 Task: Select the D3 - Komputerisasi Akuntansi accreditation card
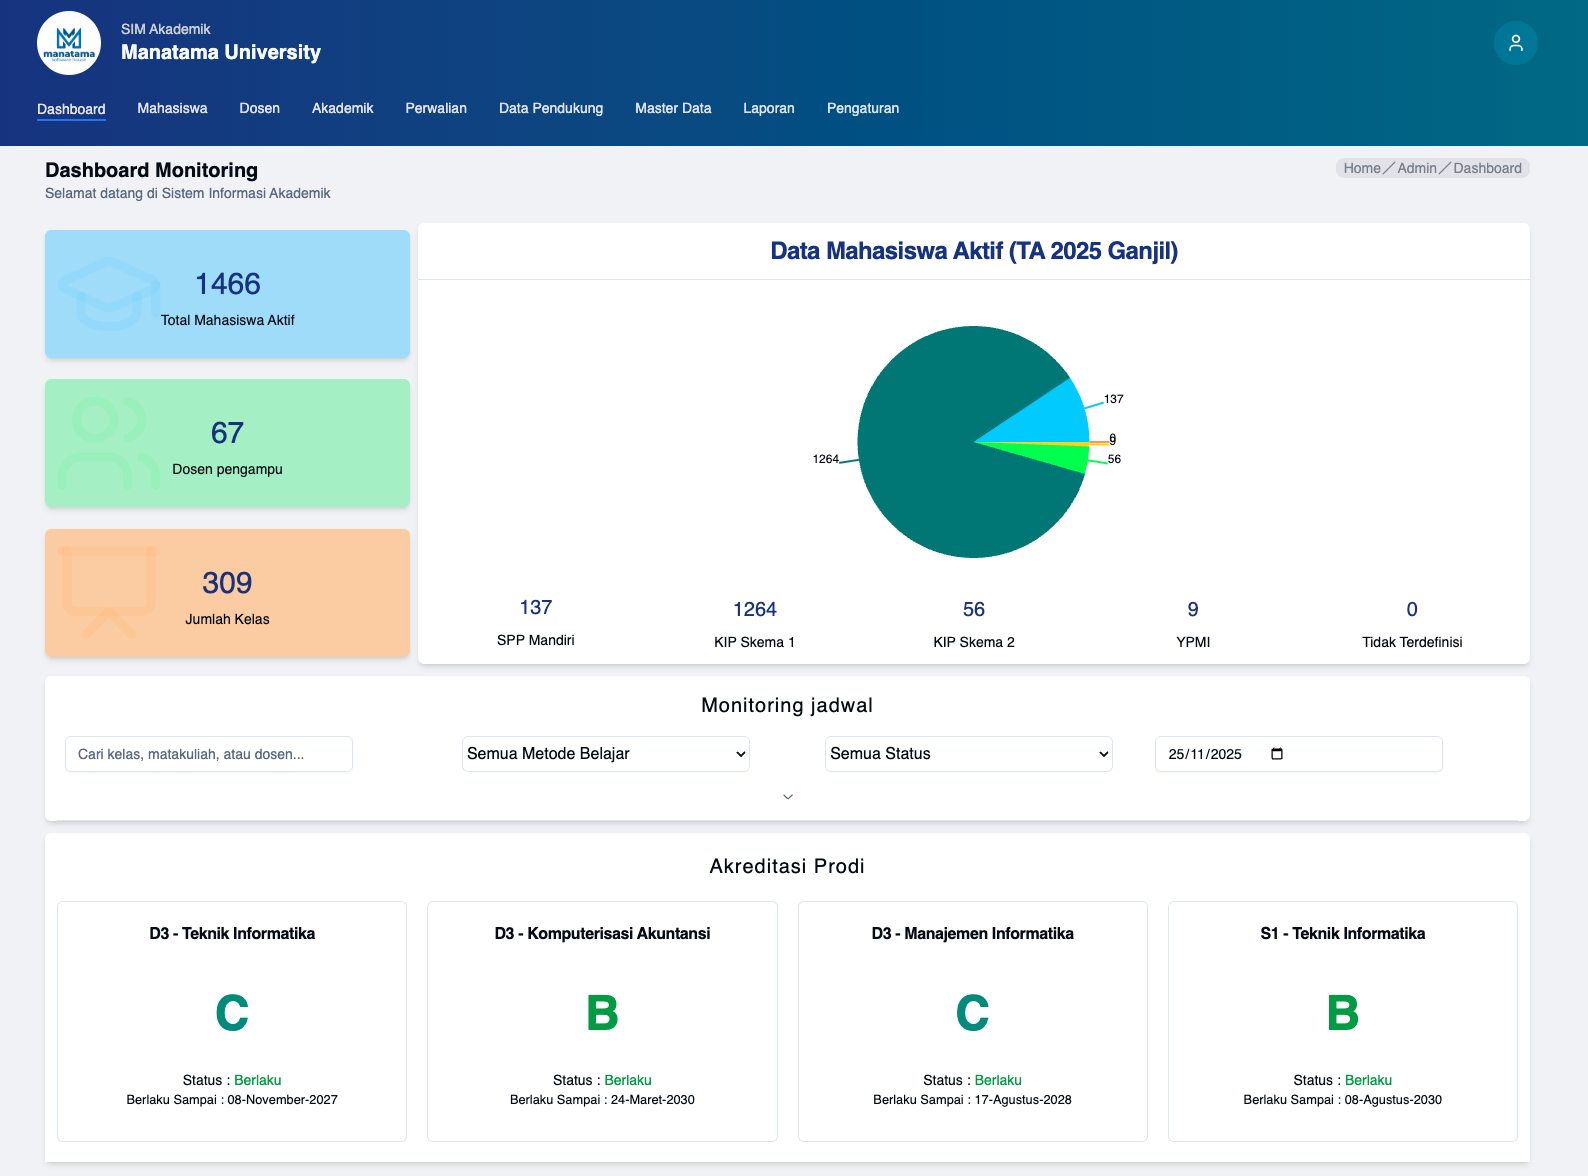[602, 1020]
